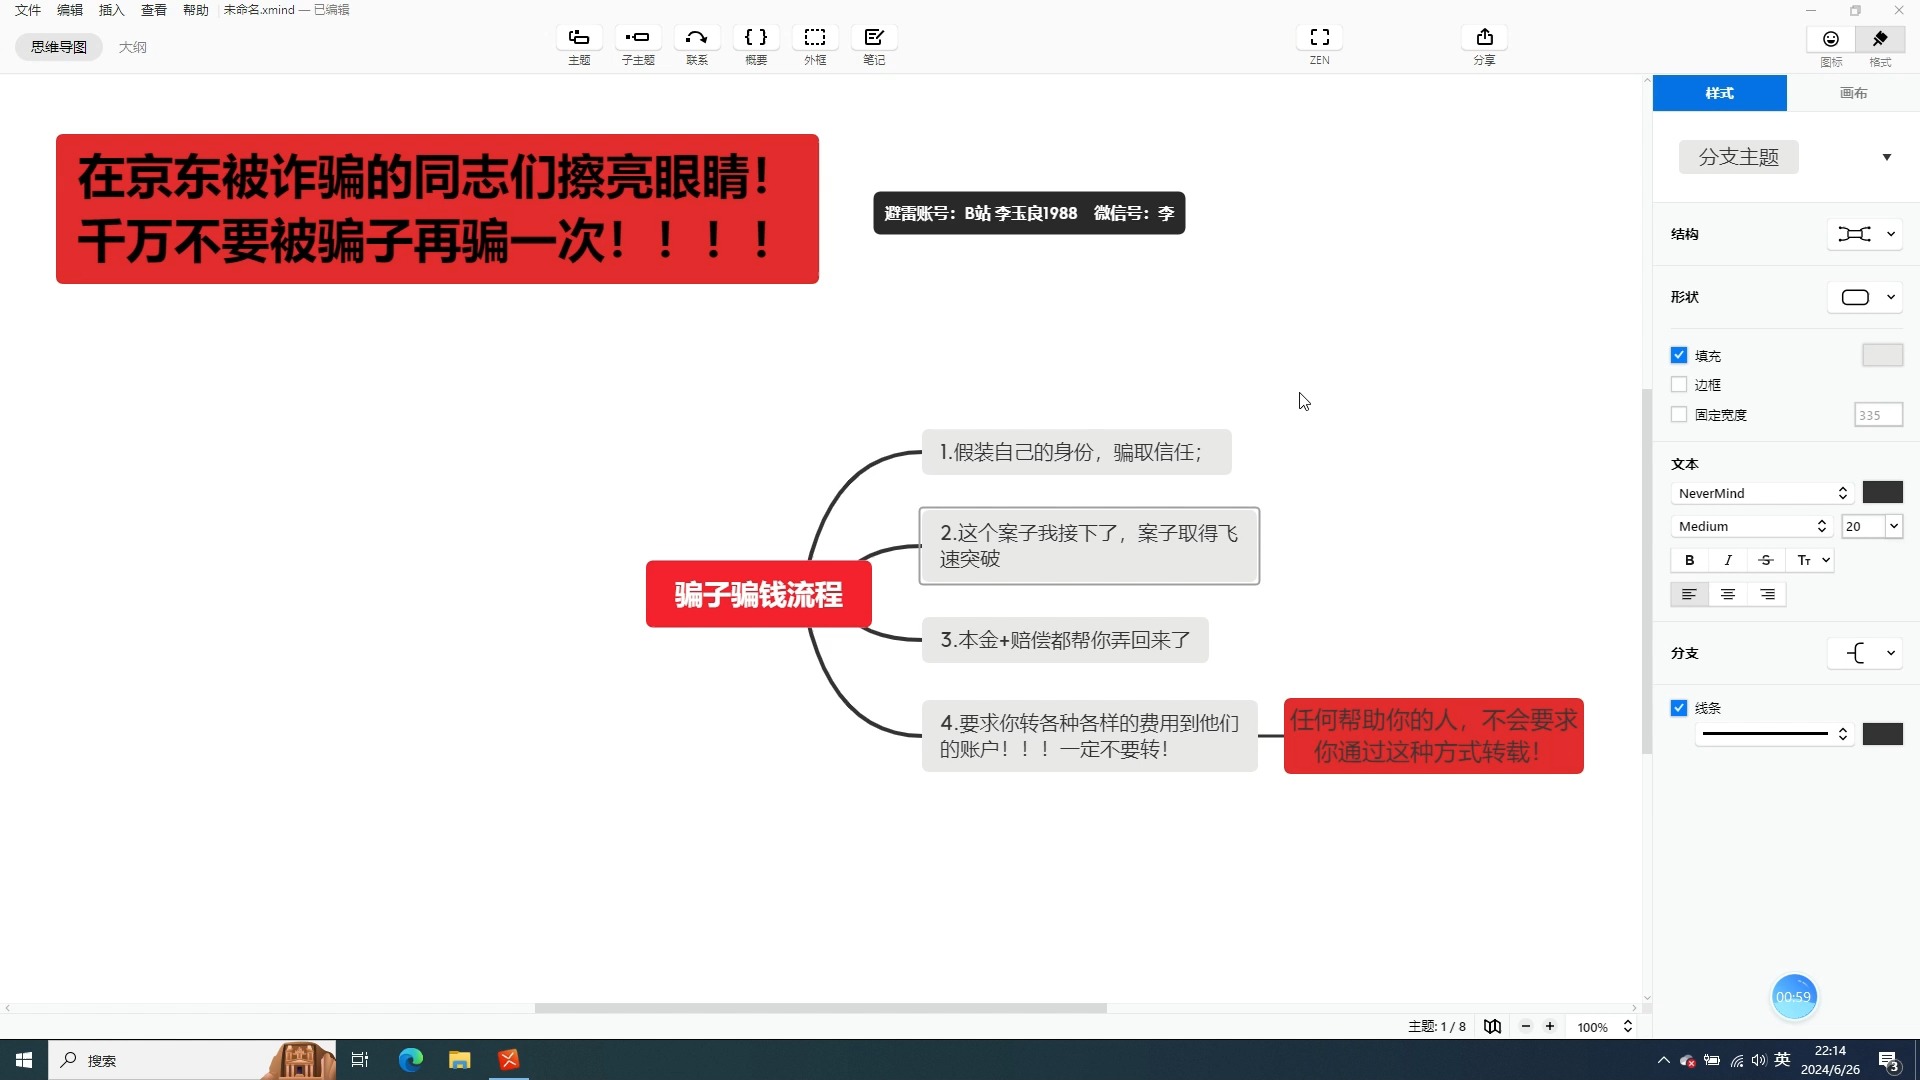Image resolution: width=1920 pixels, height=1080 pixels.
Task: Align text right
Action: tap(1767, 594)
